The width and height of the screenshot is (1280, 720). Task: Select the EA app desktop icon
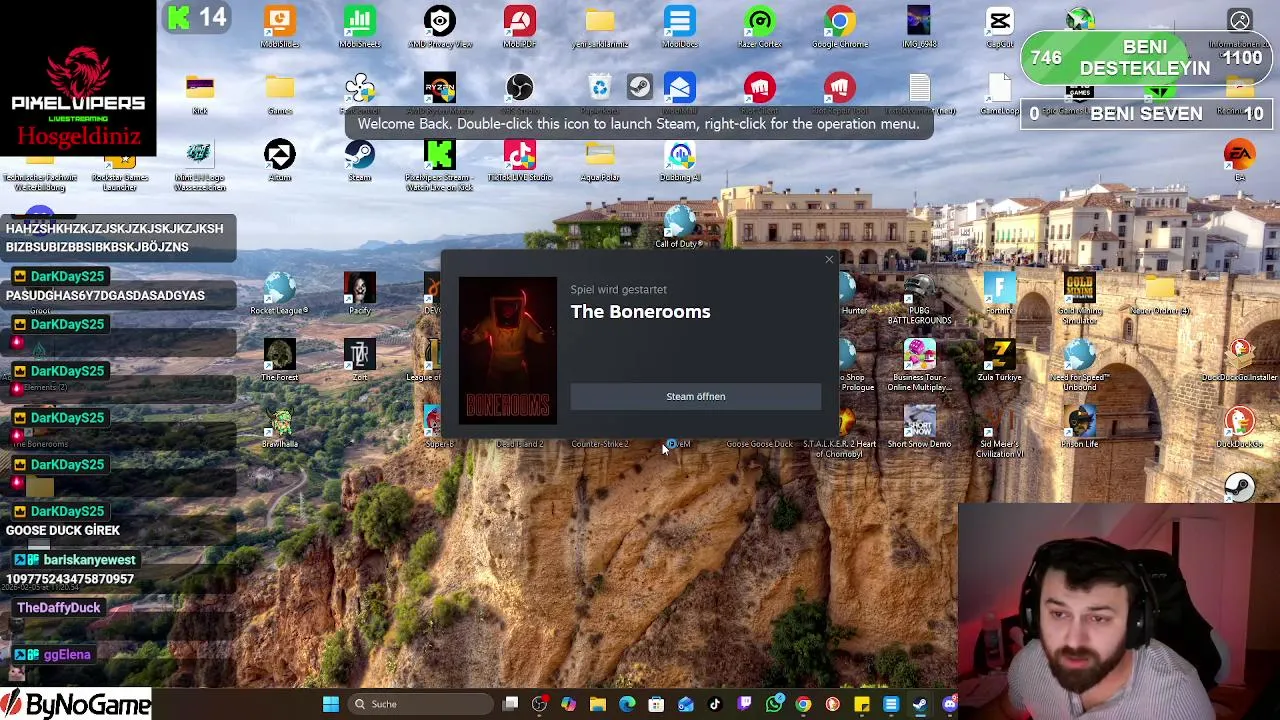coord(1239,161)
